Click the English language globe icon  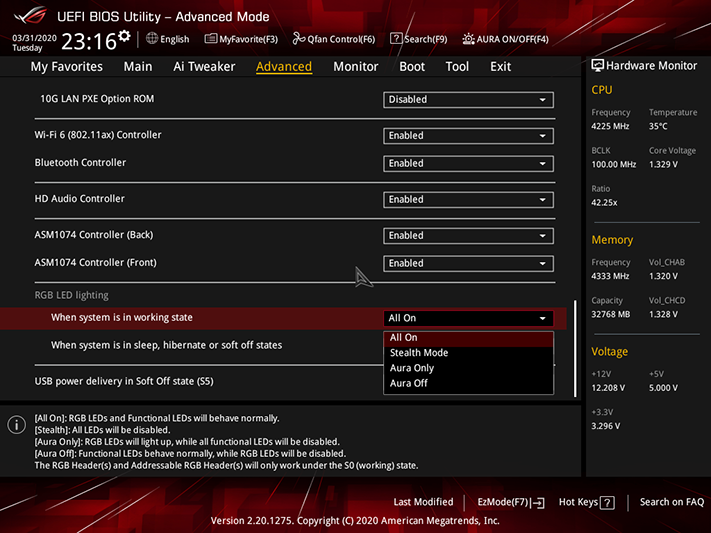pos(152,39)
